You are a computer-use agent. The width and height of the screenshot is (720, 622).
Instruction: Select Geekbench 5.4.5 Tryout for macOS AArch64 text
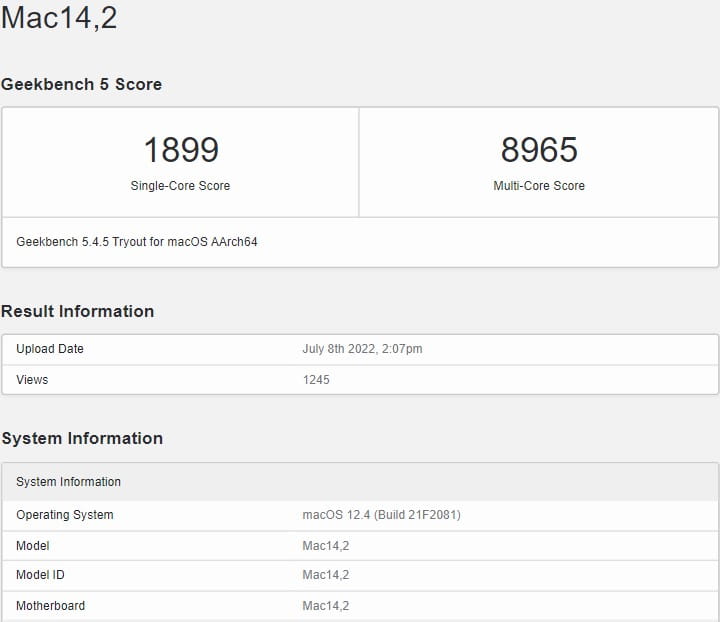tap(137, 242)
